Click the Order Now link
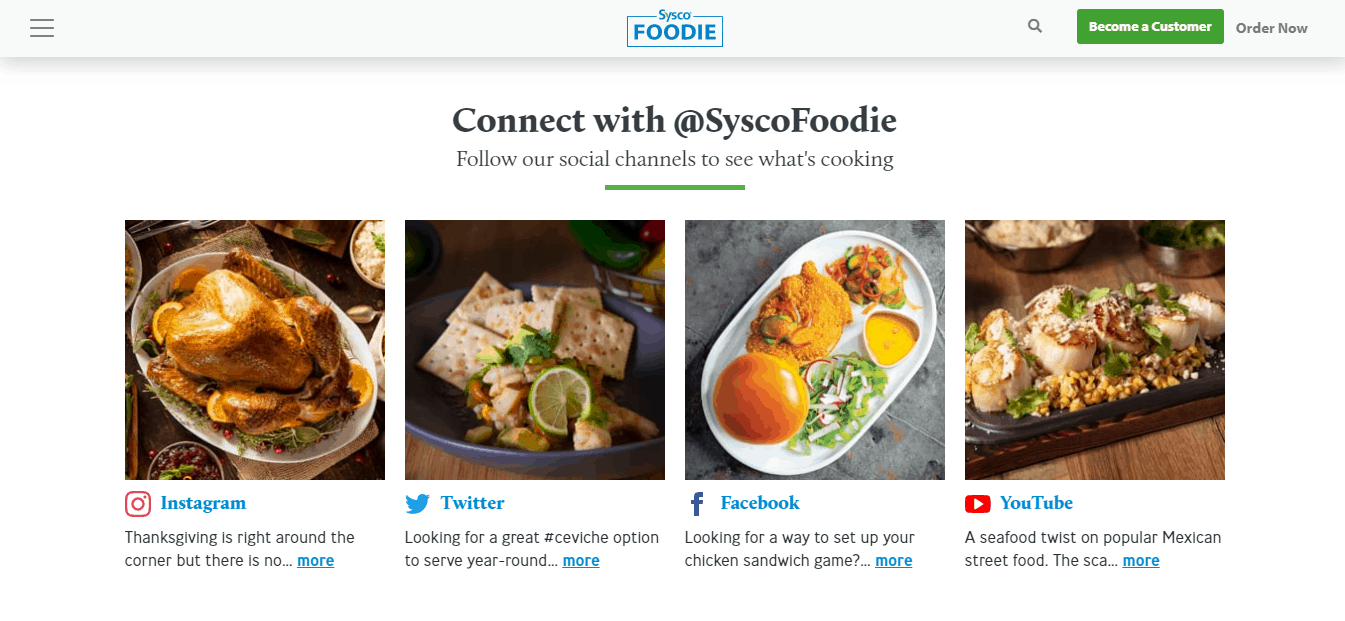 1271,28
